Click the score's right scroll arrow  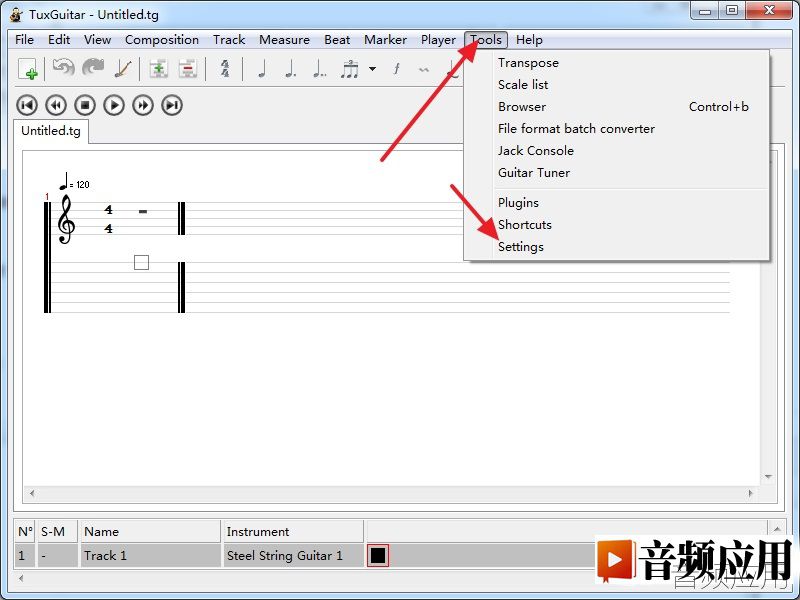pyautogui.click(x=751, y=493)
